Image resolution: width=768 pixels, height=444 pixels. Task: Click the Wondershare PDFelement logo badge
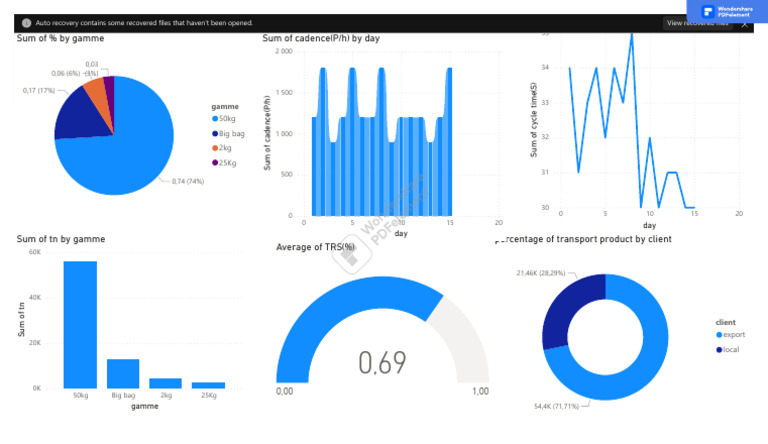pos(727,11)
